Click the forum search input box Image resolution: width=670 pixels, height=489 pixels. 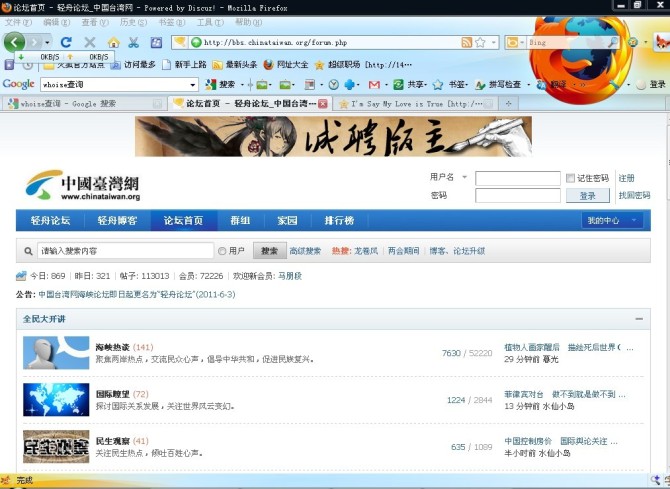125,251
